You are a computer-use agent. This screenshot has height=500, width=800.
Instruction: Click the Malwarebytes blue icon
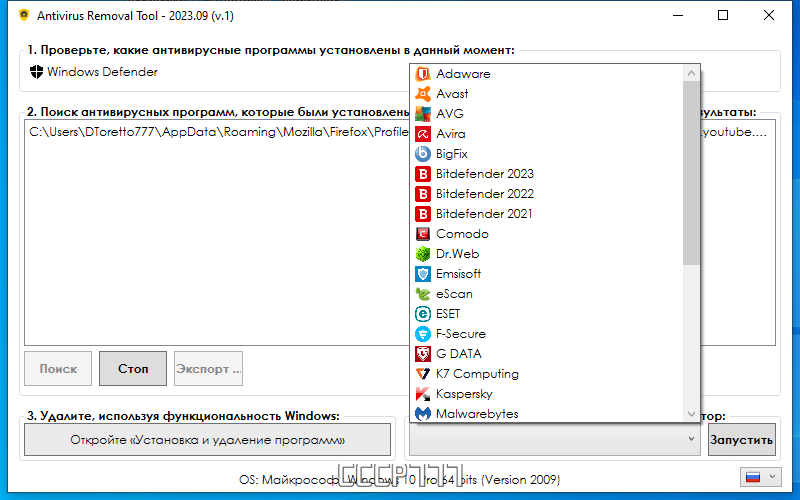pos(423,414)
